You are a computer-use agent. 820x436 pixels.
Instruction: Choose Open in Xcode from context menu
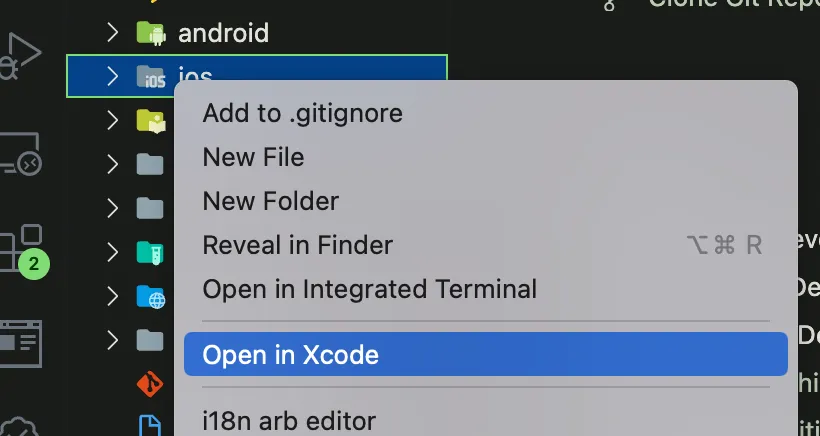click(486, 354)
